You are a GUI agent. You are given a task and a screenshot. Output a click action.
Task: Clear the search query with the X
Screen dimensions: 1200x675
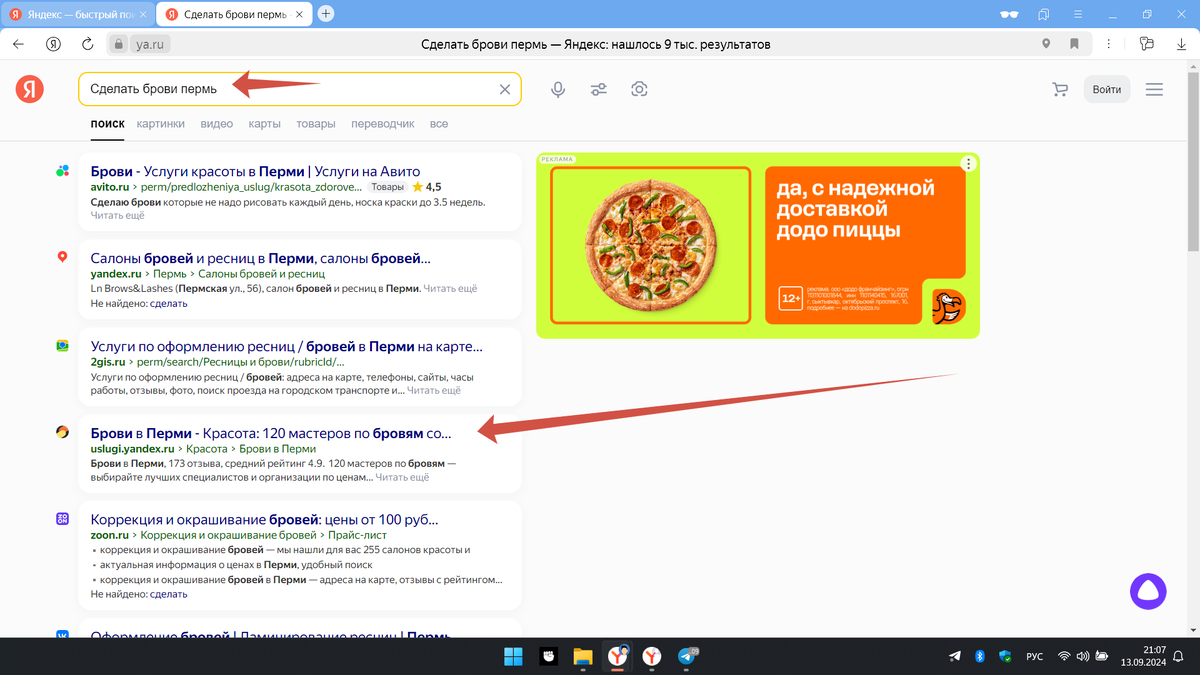(505, 89)
